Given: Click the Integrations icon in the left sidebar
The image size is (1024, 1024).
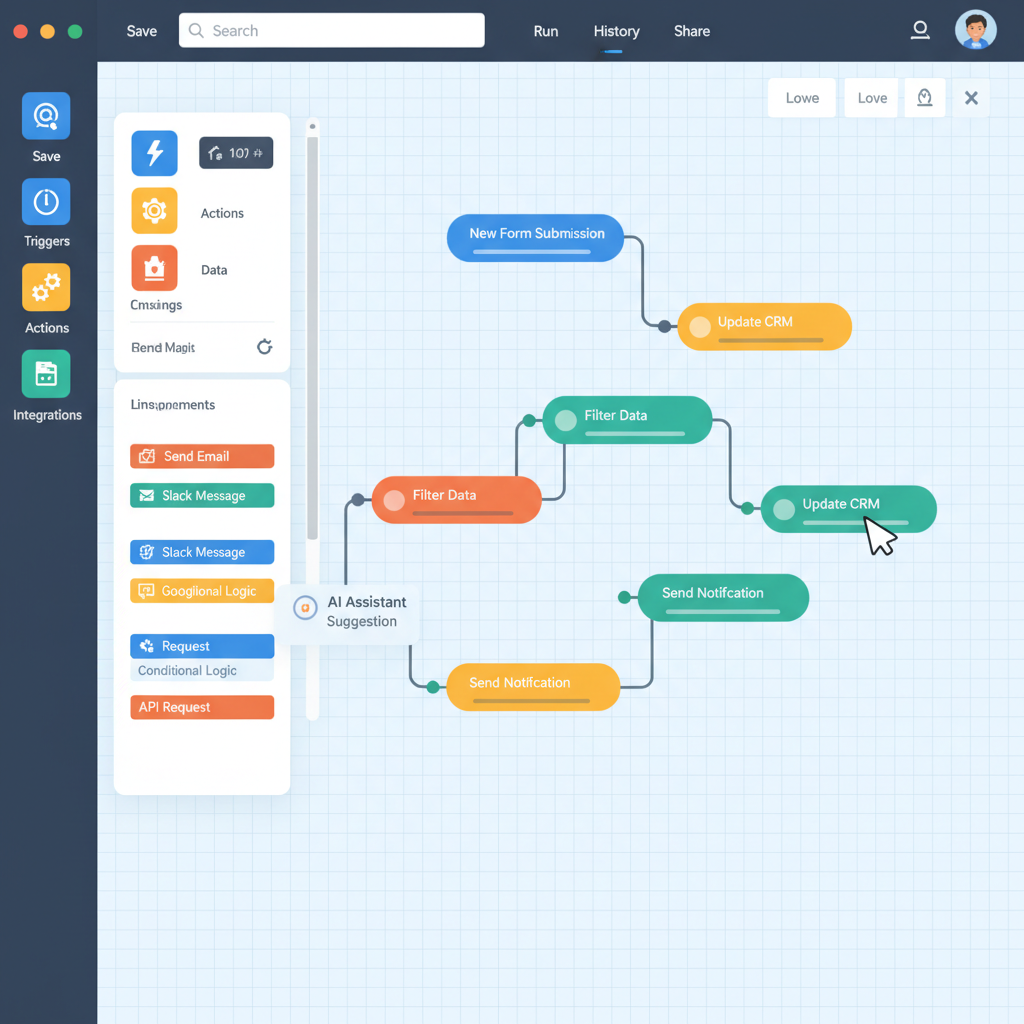Looking at the screenshot, I should (46, 373).
